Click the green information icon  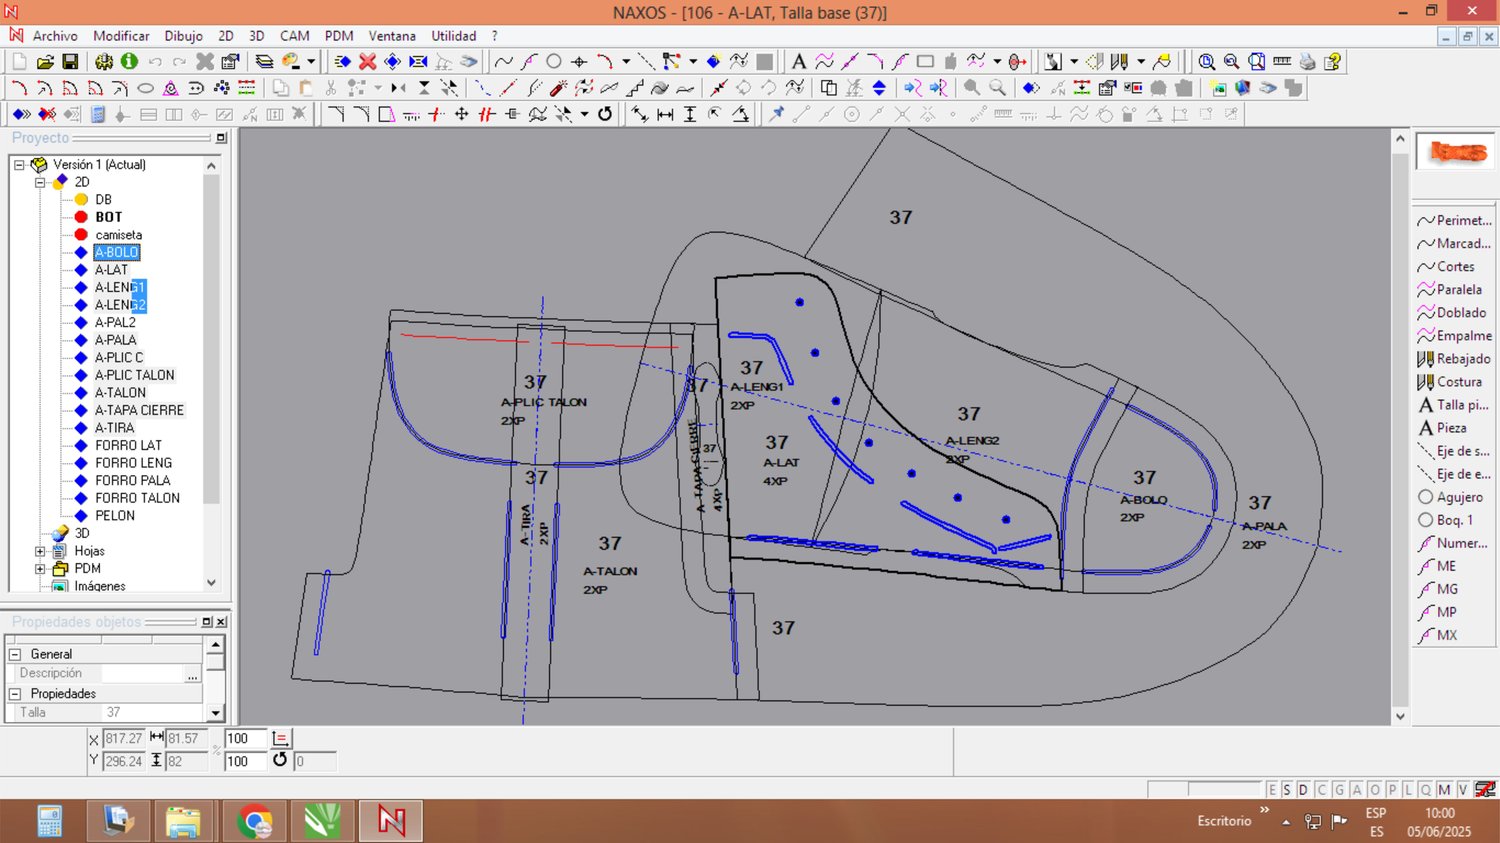pos(129,62)
